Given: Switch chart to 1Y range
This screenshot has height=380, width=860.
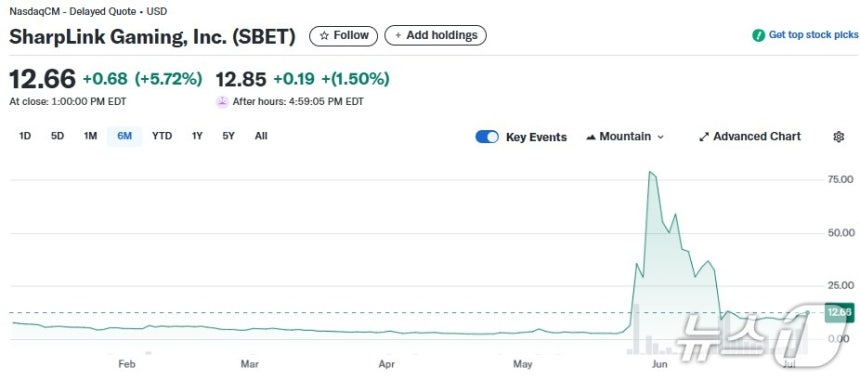Looking at the screenshot, I should pos(197,136).
